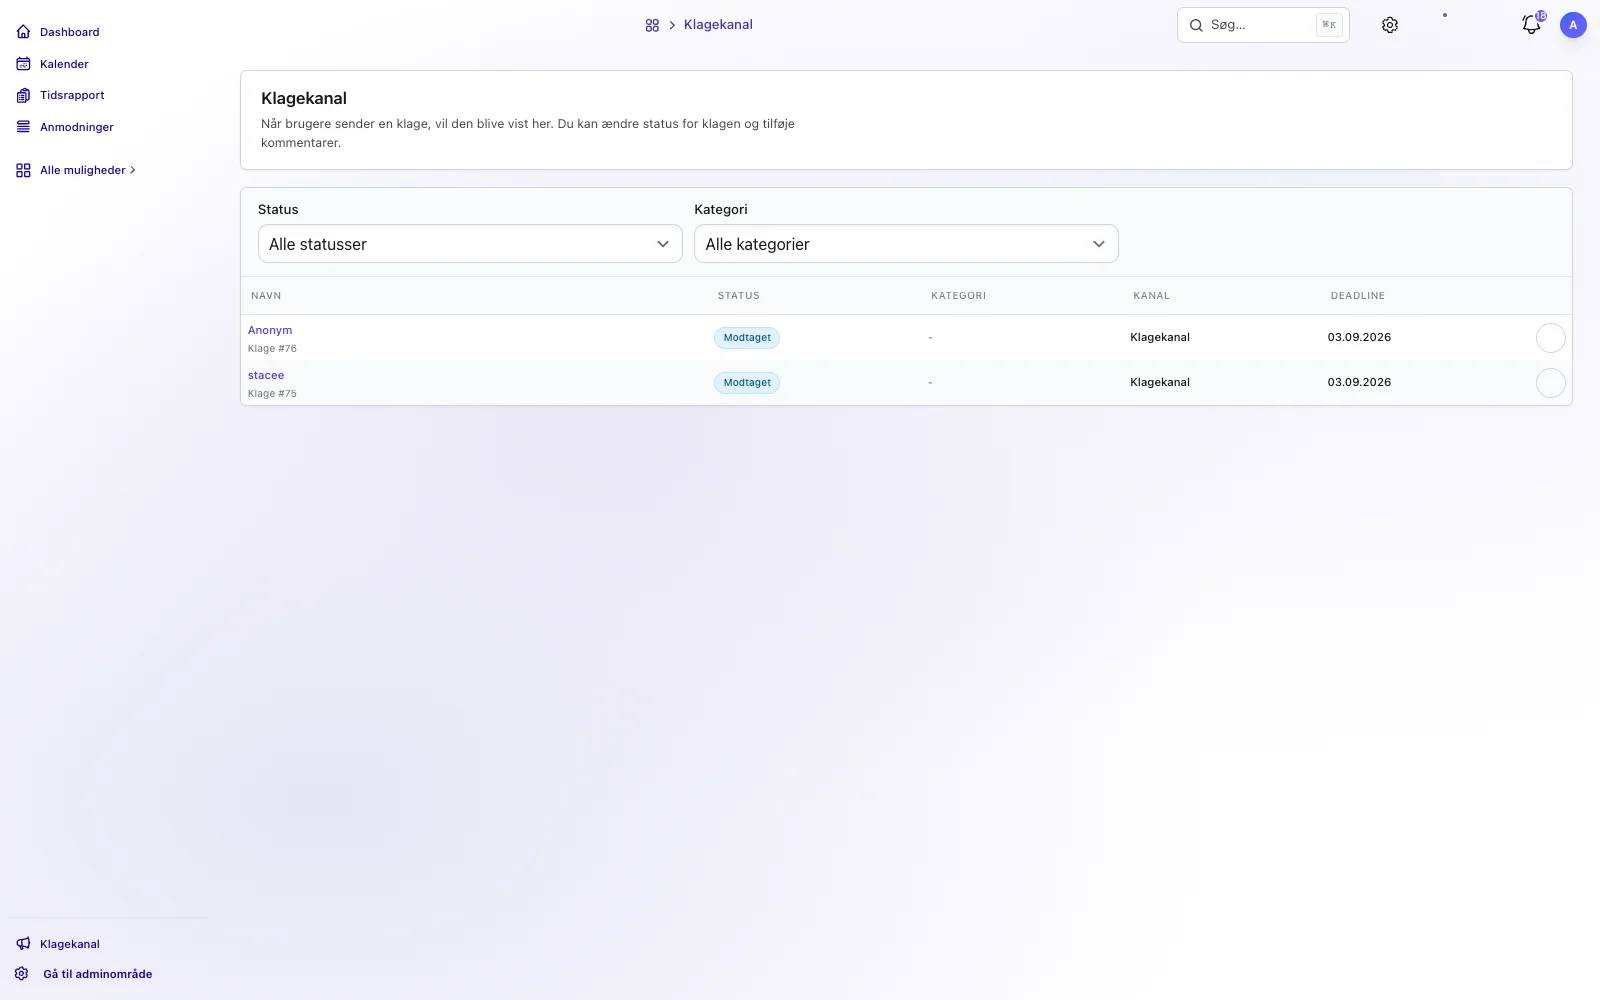1600x1000 pixels.
Task: Click the Kalender calendar icon
Action: 23,64
